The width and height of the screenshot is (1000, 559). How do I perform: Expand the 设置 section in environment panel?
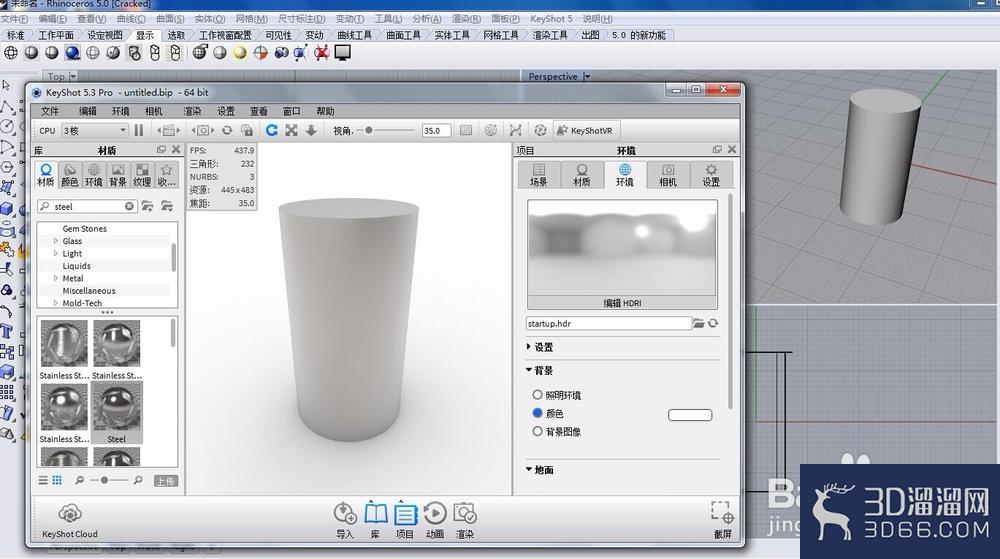click(x=529, y=347)
